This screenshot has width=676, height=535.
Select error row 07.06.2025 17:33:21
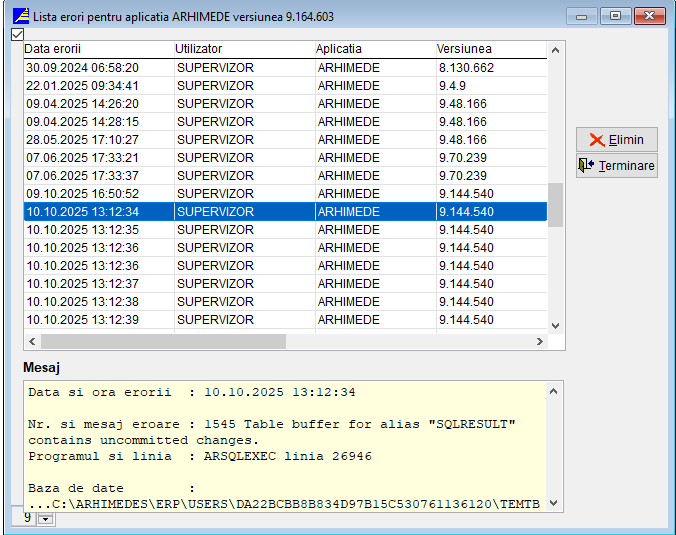285,158
